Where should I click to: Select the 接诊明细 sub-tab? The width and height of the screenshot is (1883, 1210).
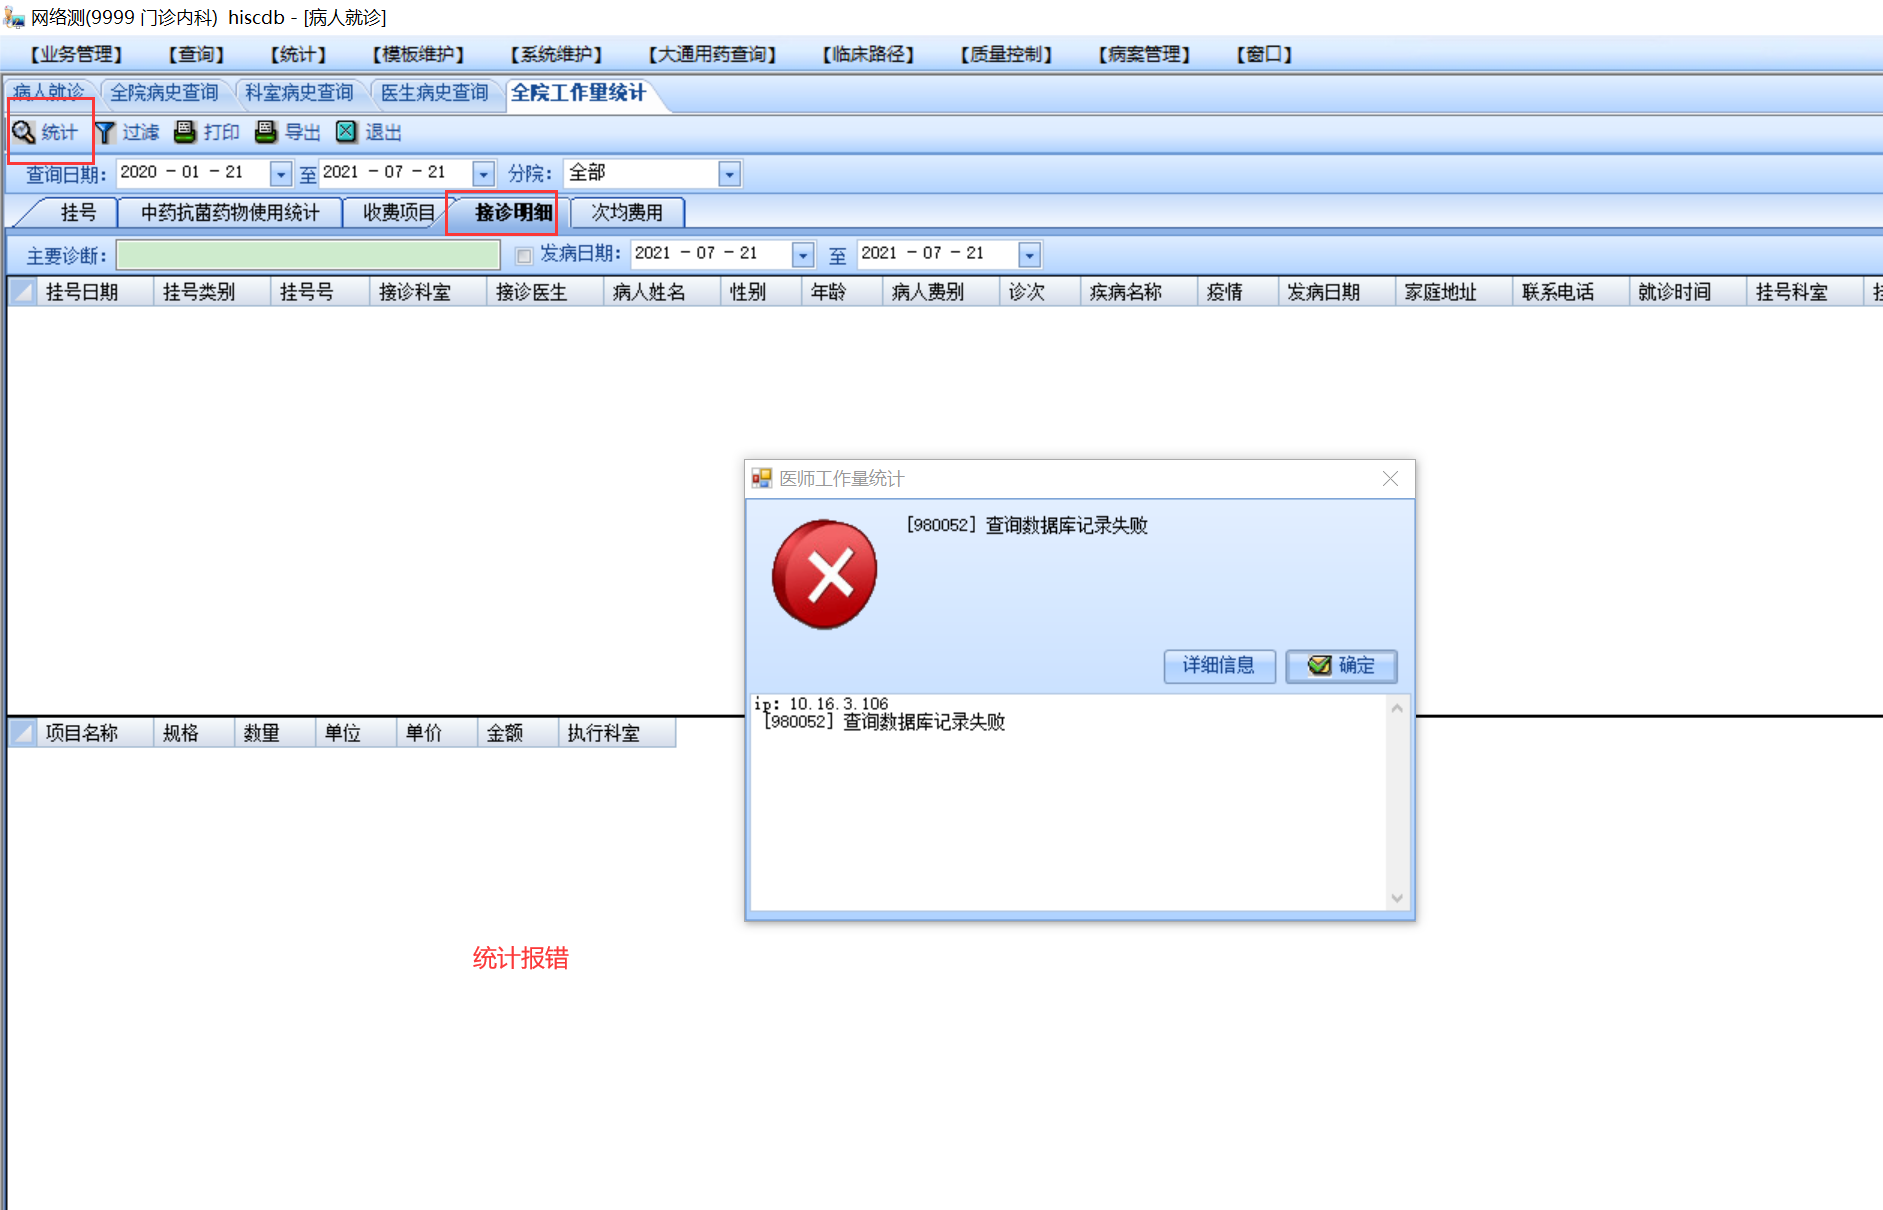click(513, 213)
